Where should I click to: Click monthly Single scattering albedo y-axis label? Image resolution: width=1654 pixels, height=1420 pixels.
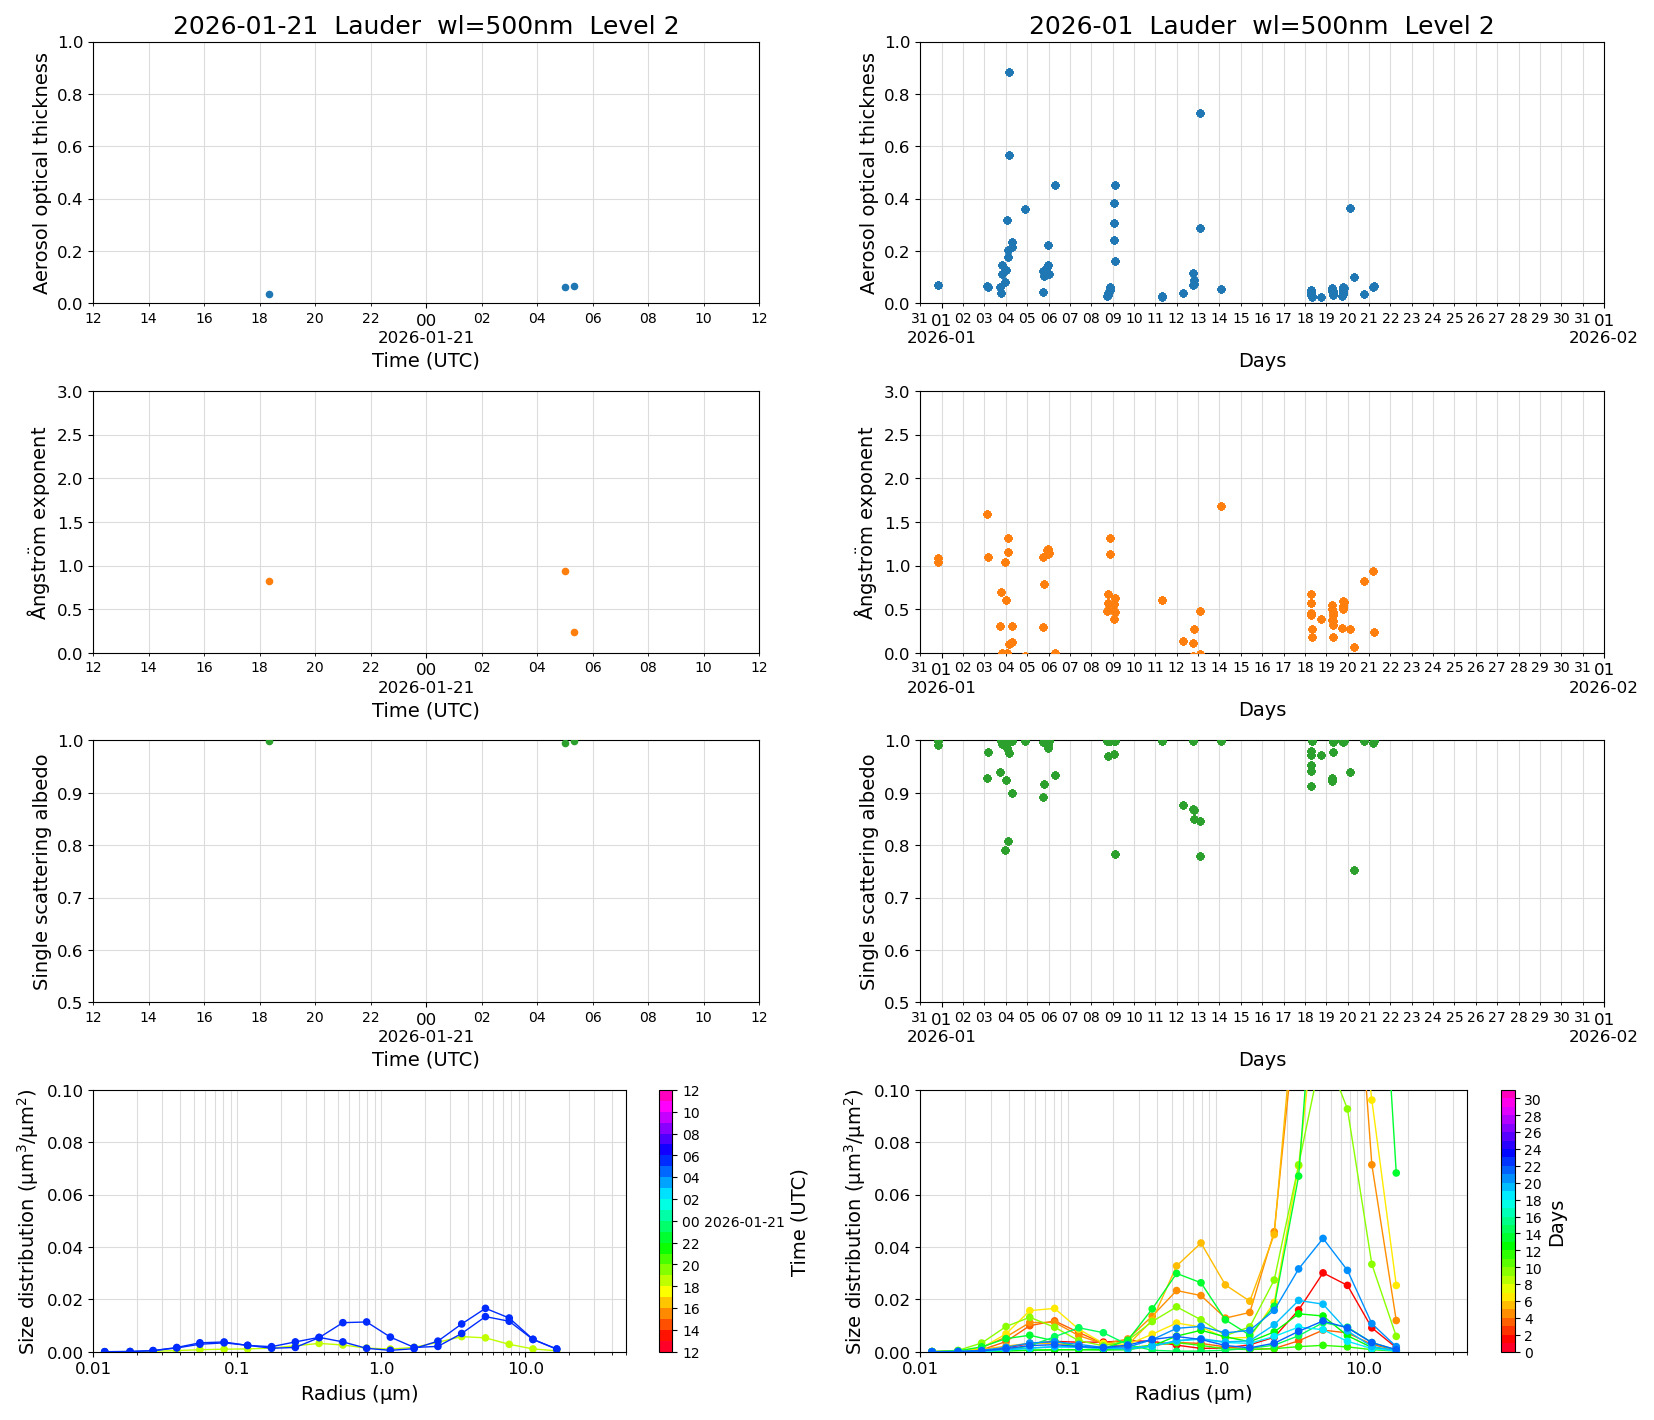pyautogui.click(x=868, y=871)
